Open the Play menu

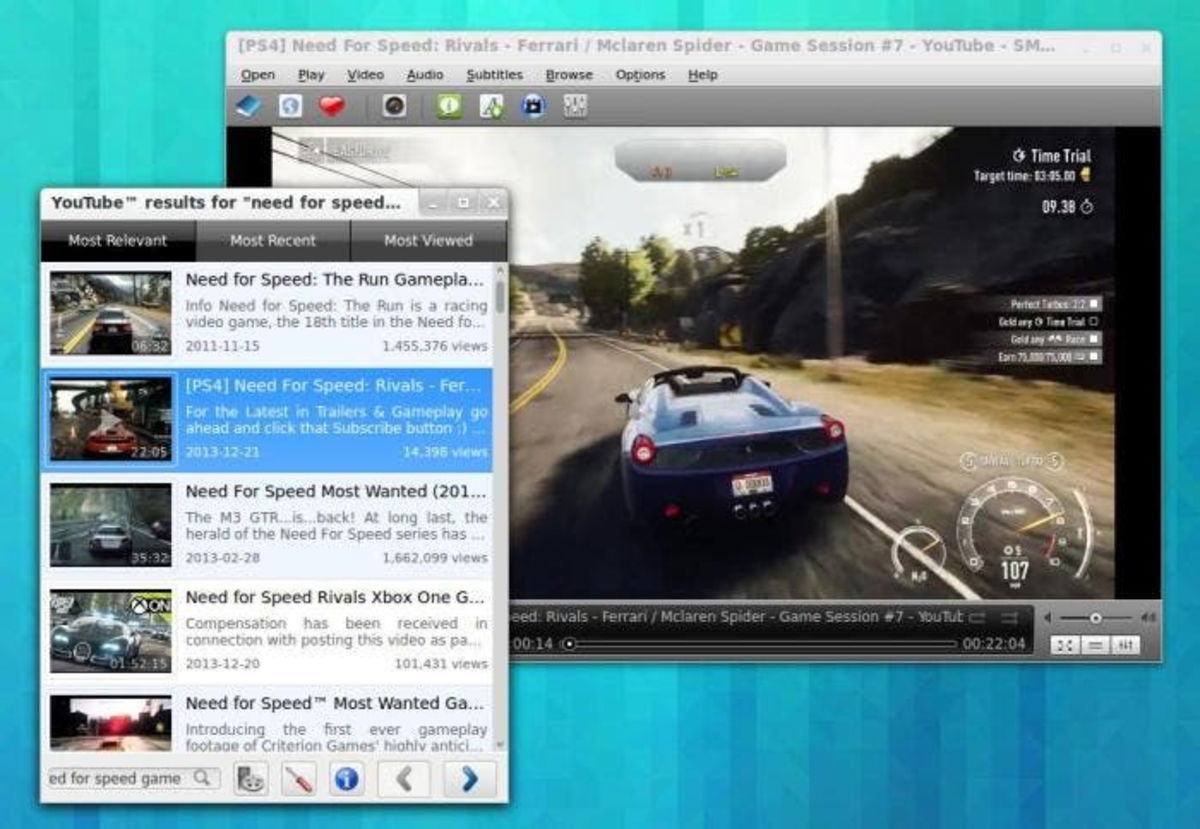[311, 75]
